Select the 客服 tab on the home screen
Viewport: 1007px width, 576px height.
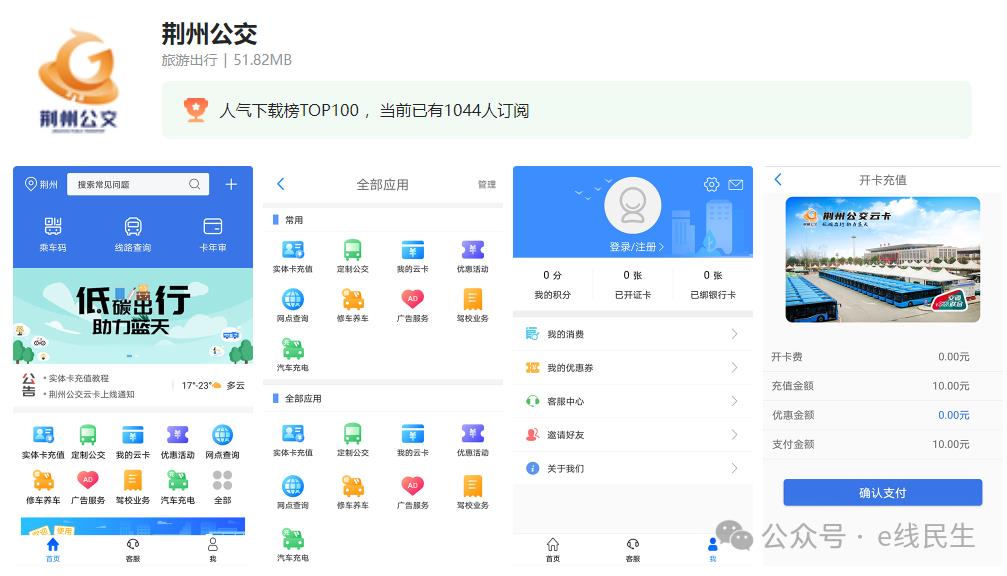(133, 550)
